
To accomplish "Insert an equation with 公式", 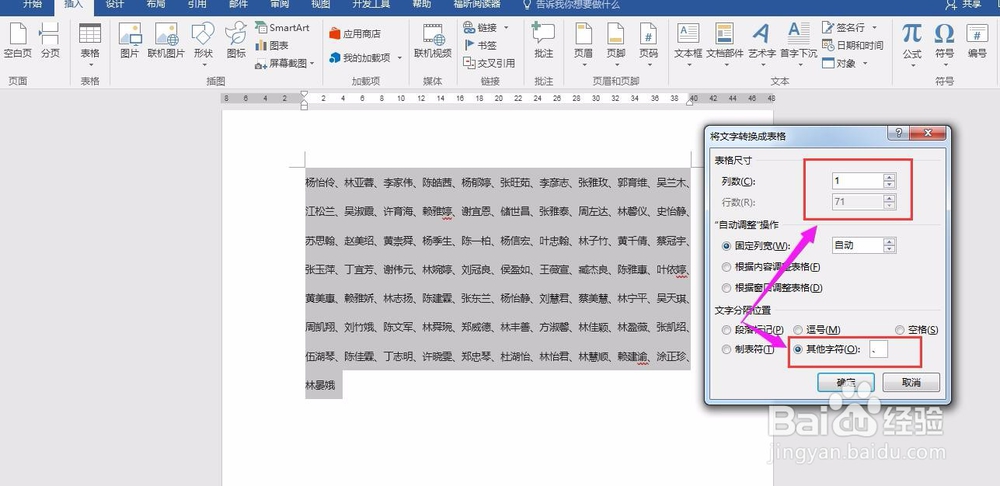I will tap(912, 45).
